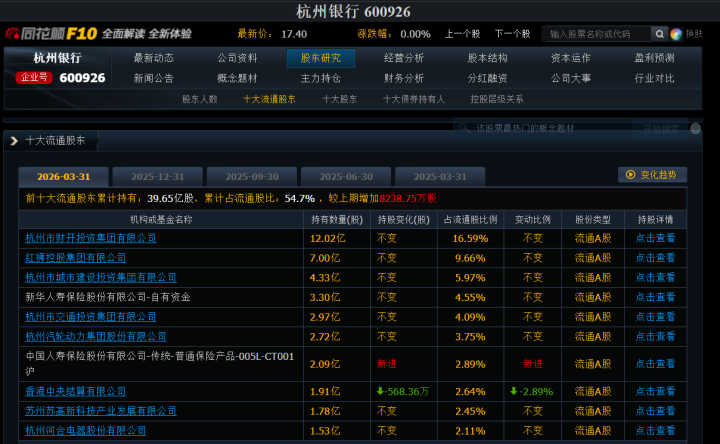This screenshot has width=720, height=444.
Task: Open the 最新动态 menu
Action: pyautogui.click(x=153, y=58)
